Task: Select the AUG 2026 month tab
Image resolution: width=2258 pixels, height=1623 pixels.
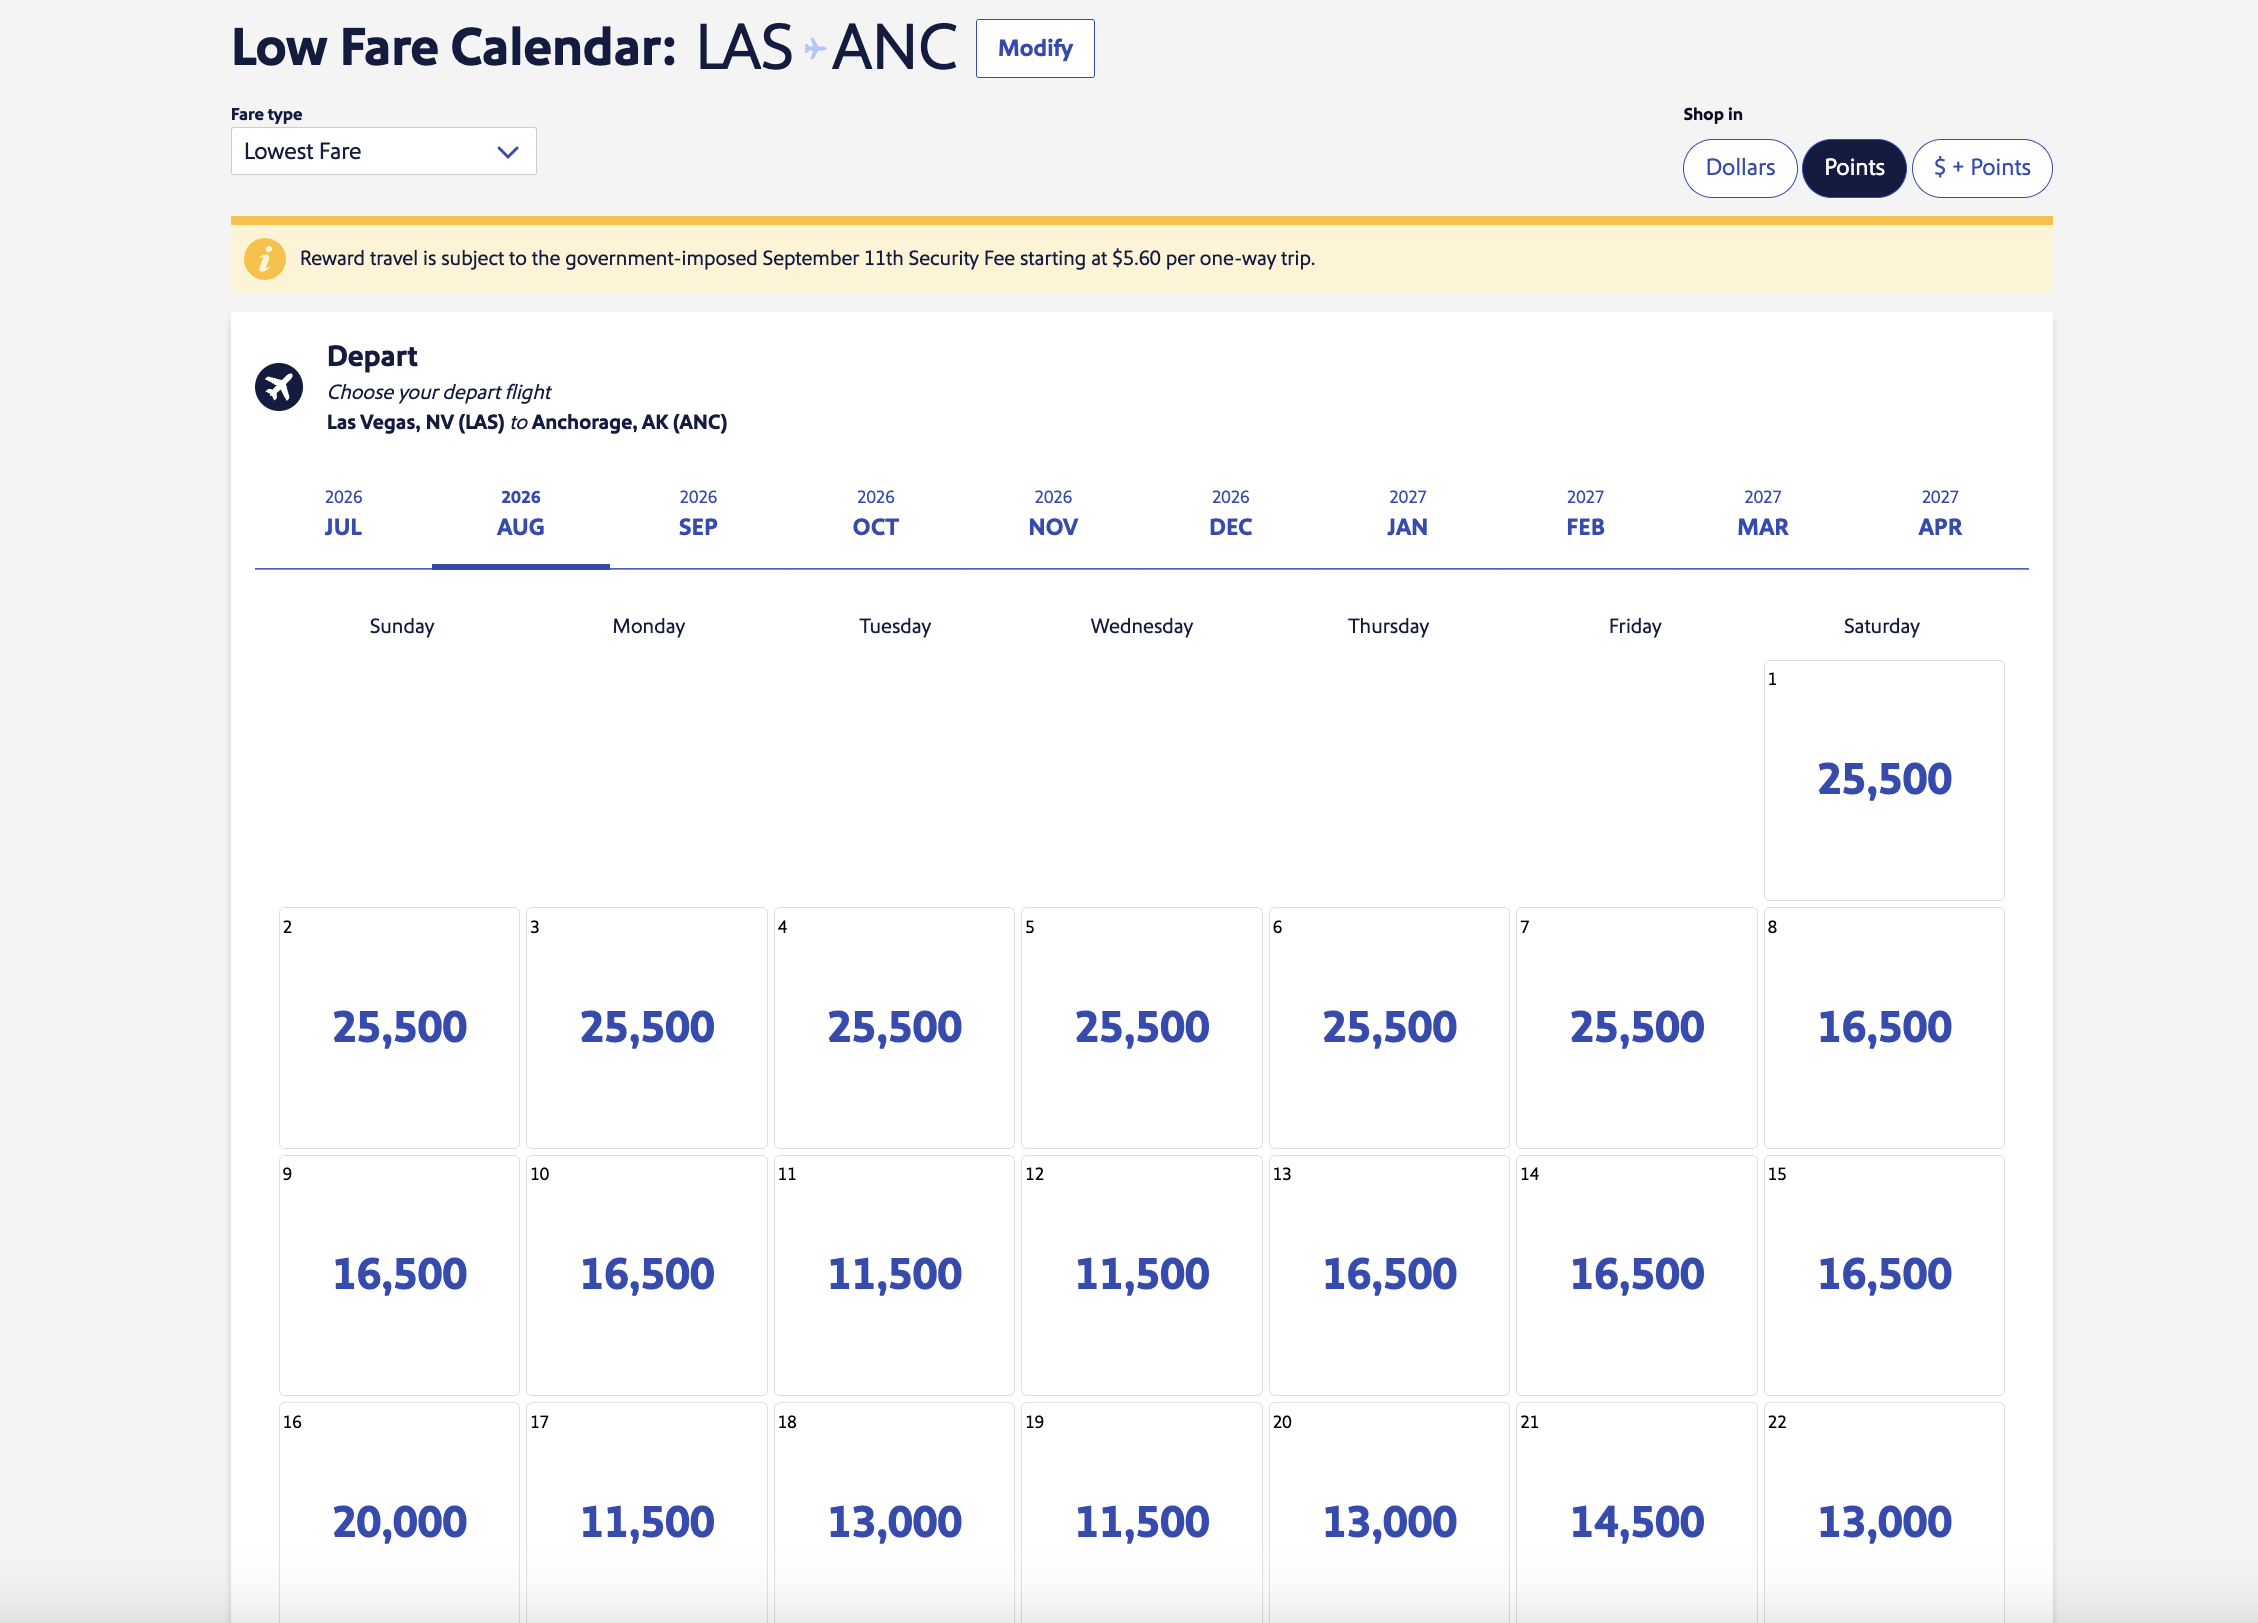Action: (521, 513)
